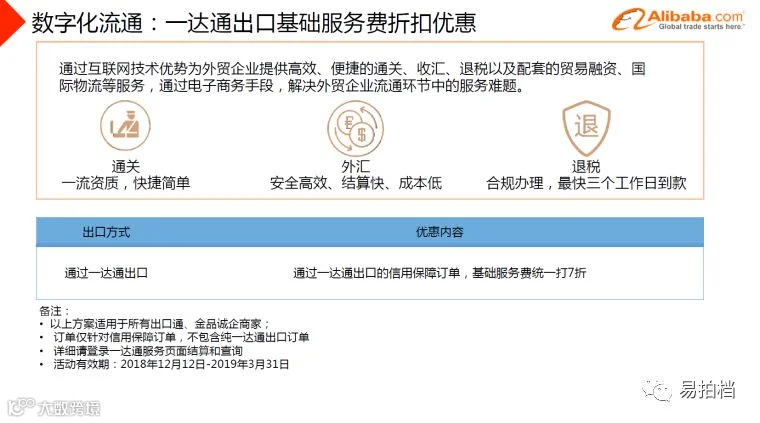The image size is (760, 423).
Task: Click the 通过一达通出口 table cell
Action: point(106,273)
